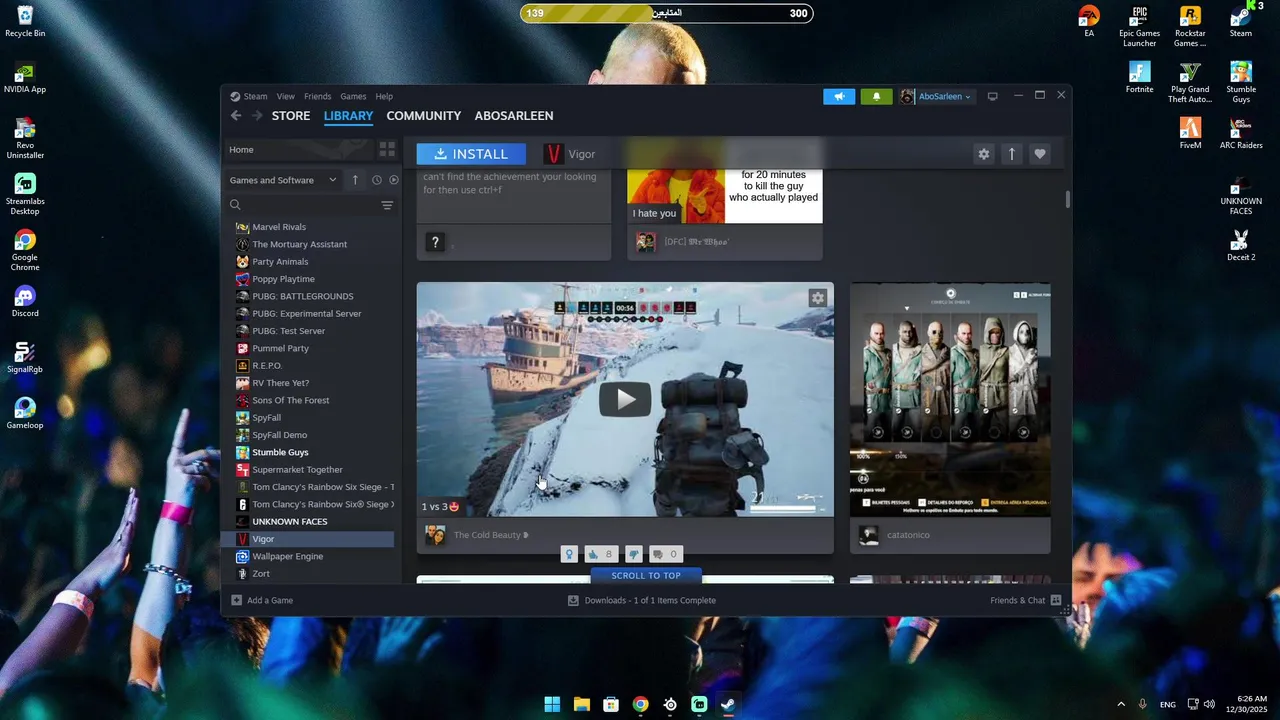
Task: Enter Big Picture mode via monitor icon
Action: click(x=993, y=97)
